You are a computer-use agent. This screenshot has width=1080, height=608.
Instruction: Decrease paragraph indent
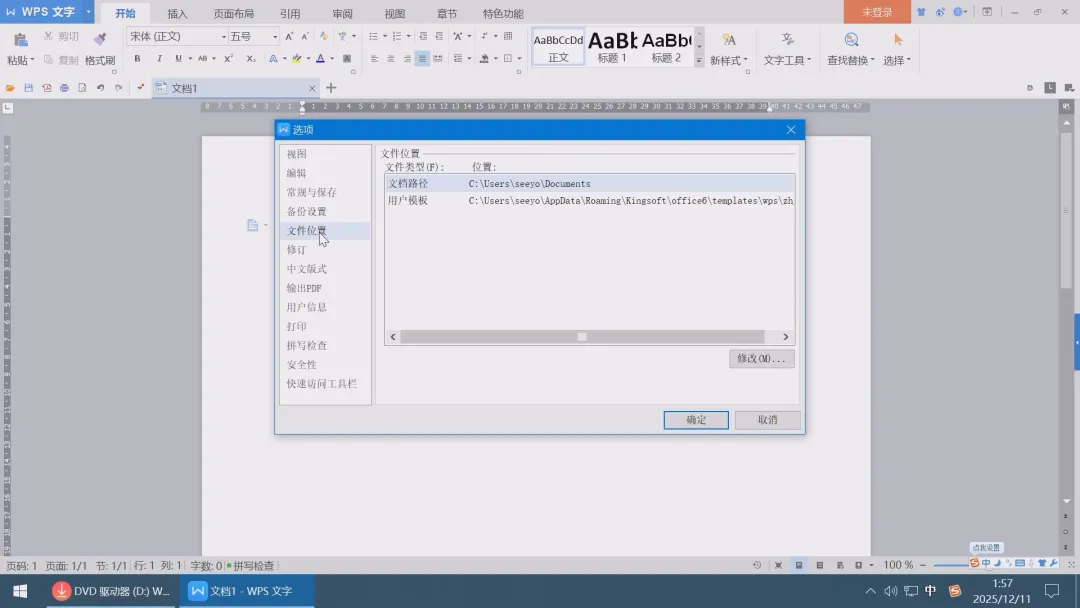[x=423, y=36]
